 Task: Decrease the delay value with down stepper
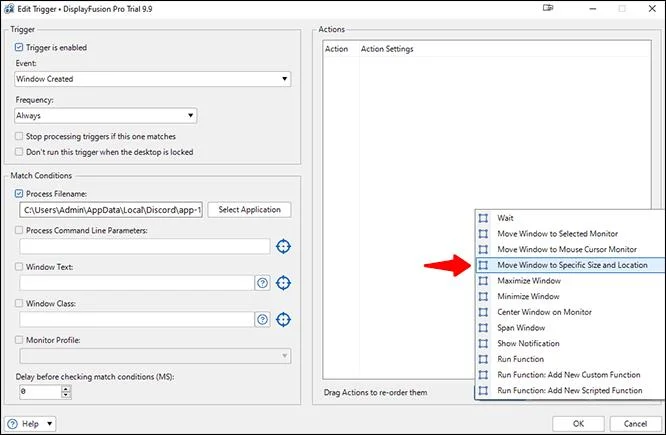point(65,395)
